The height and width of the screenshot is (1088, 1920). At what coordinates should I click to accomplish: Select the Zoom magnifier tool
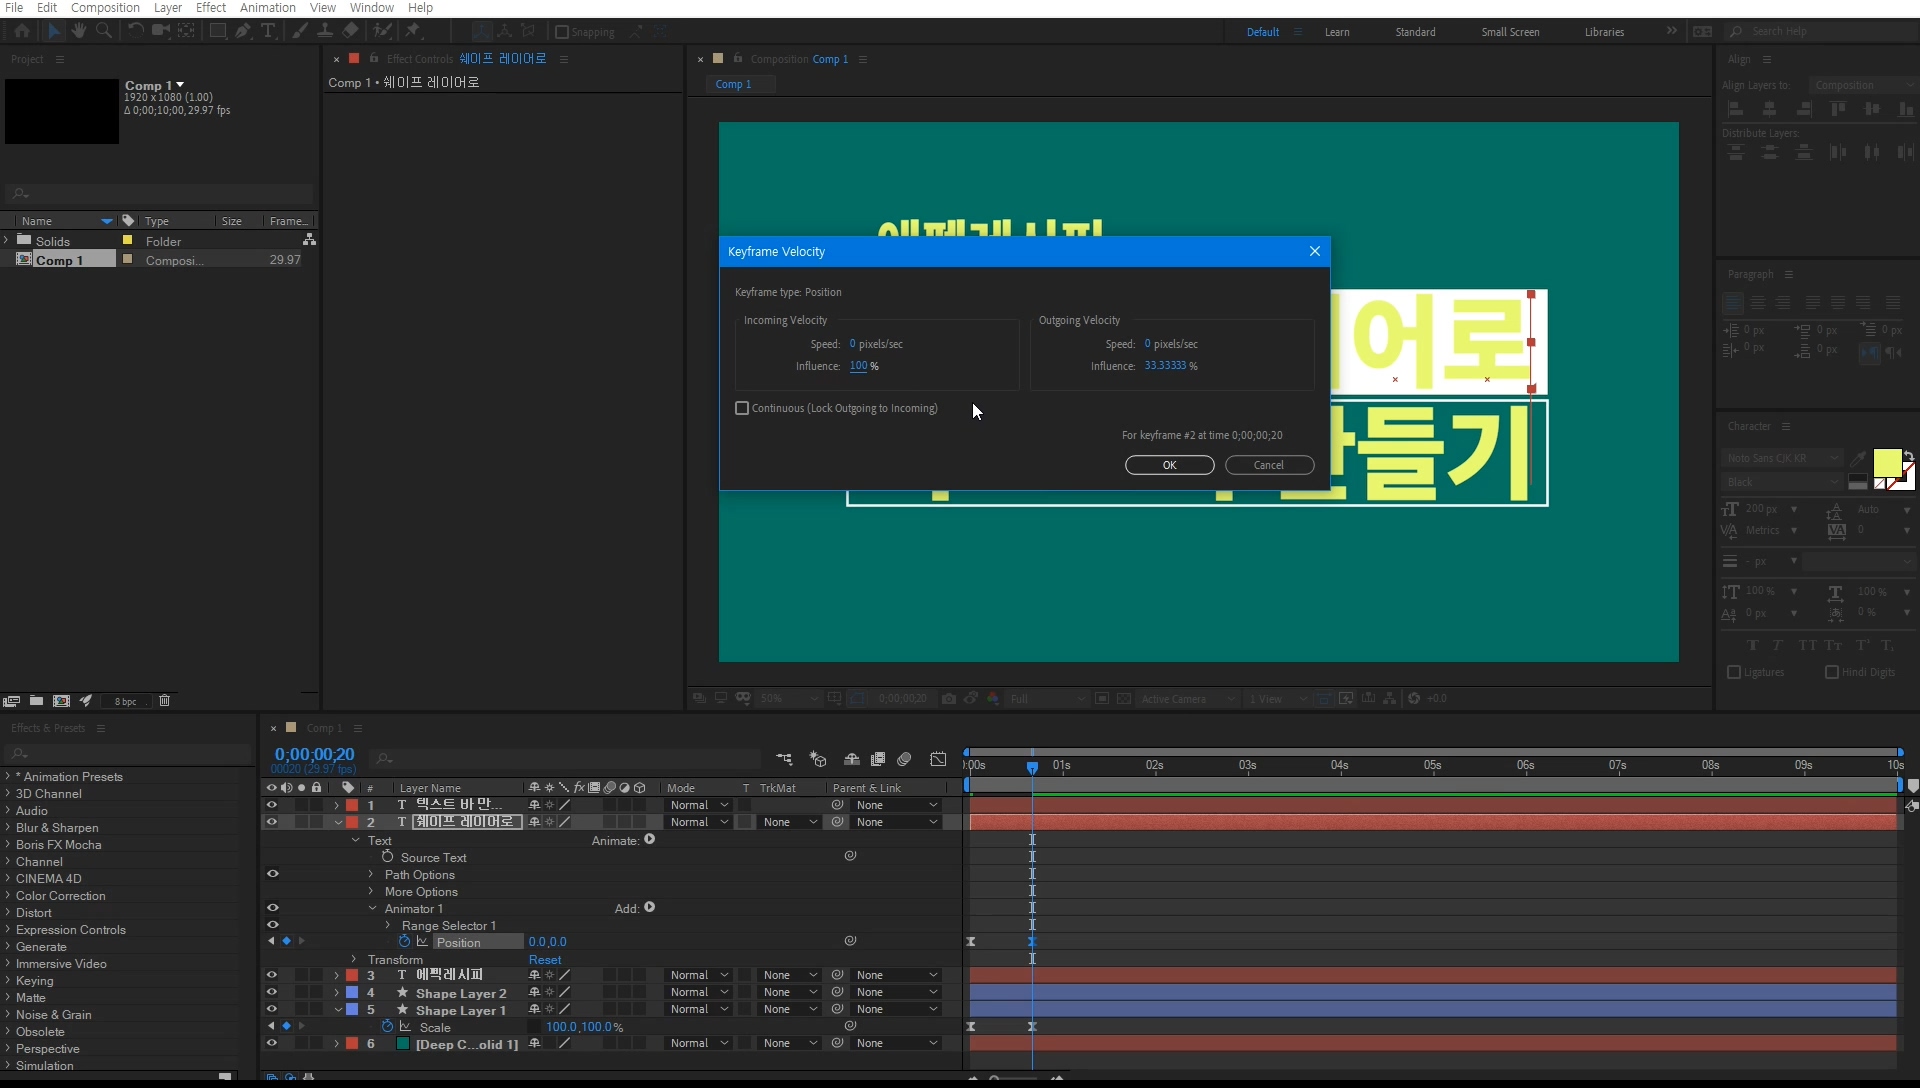click(104, 31)
